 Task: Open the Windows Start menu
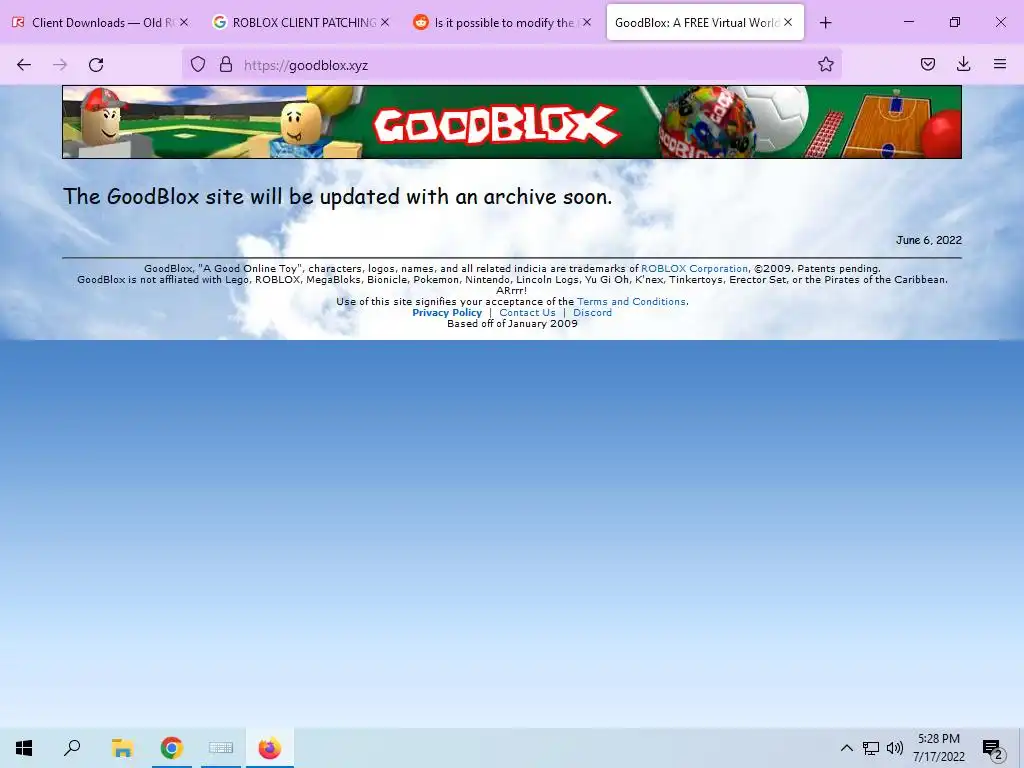pyautogui.click(x=24, y=748)
